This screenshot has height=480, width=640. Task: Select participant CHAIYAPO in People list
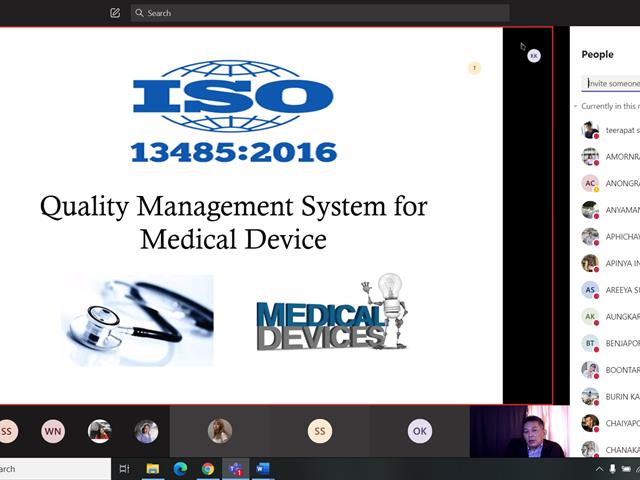pos(611,423)
